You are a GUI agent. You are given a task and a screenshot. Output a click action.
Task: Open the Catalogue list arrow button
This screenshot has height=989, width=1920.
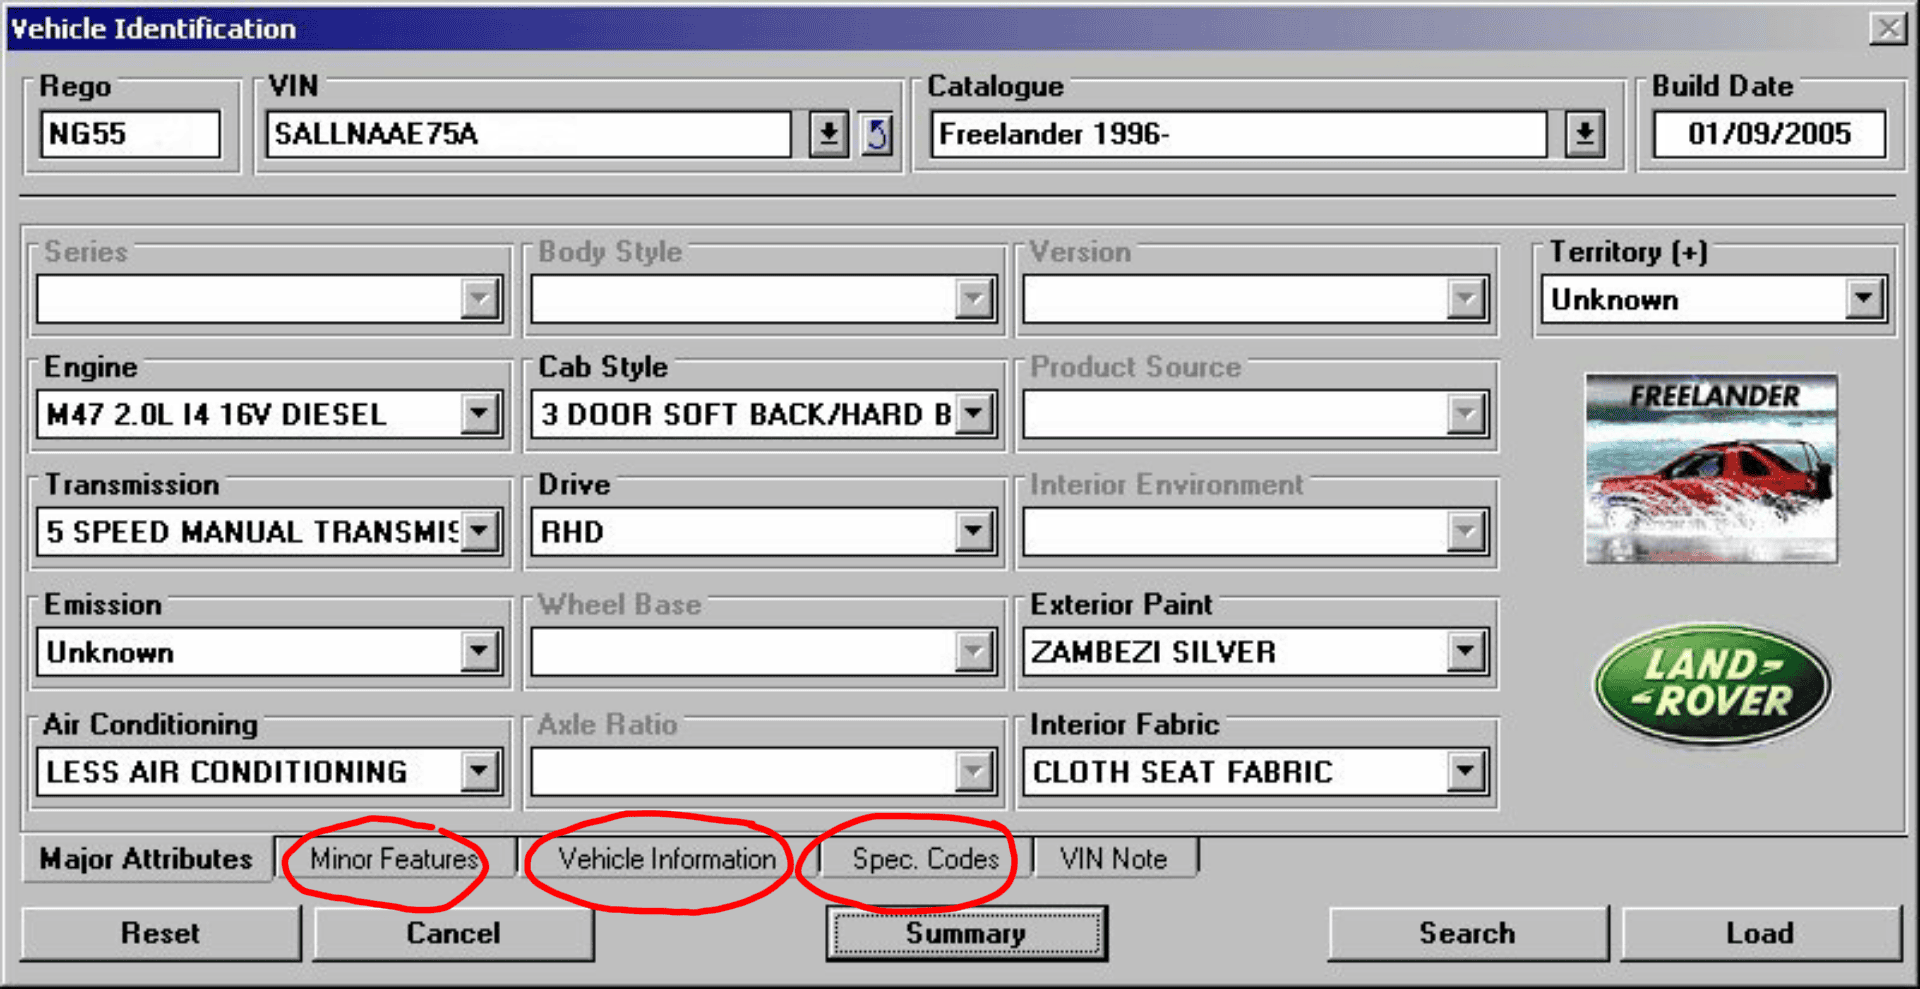(1584, 134)
